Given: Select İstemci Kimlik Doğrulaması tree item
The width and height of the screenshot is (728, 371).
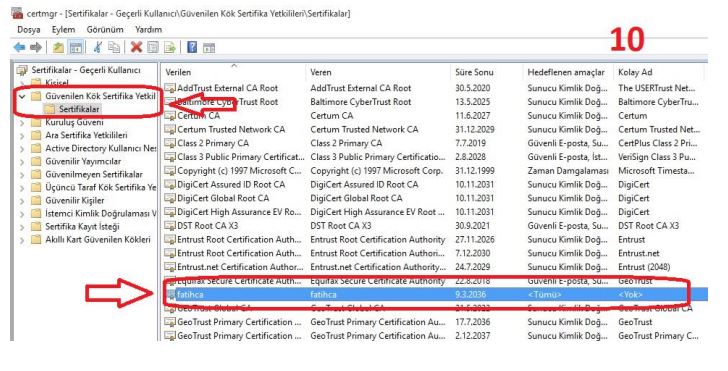Looking at the screenshot, I should tap(101, 214).
